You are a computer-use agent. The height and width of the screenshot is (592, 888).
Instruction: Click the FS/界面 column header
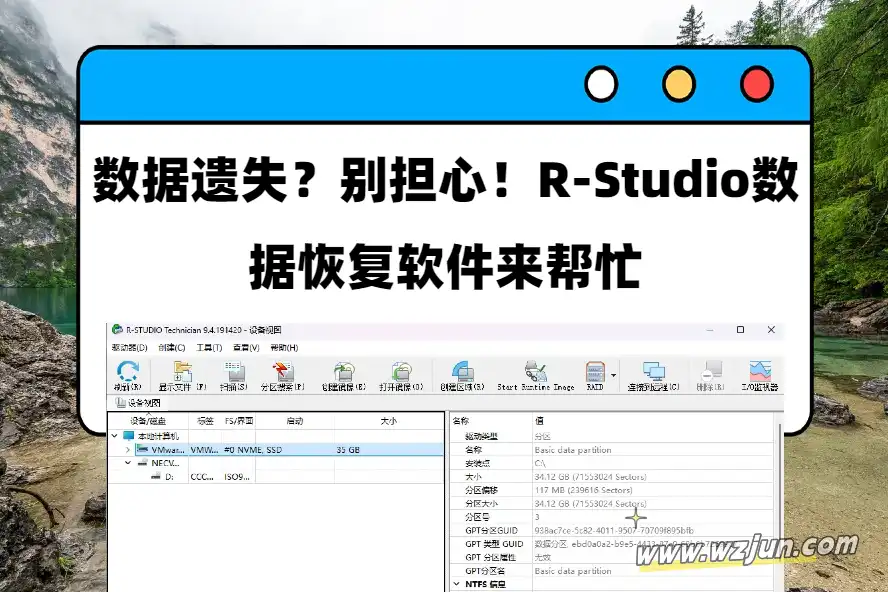pyautogui.click(x=239, y=421)
